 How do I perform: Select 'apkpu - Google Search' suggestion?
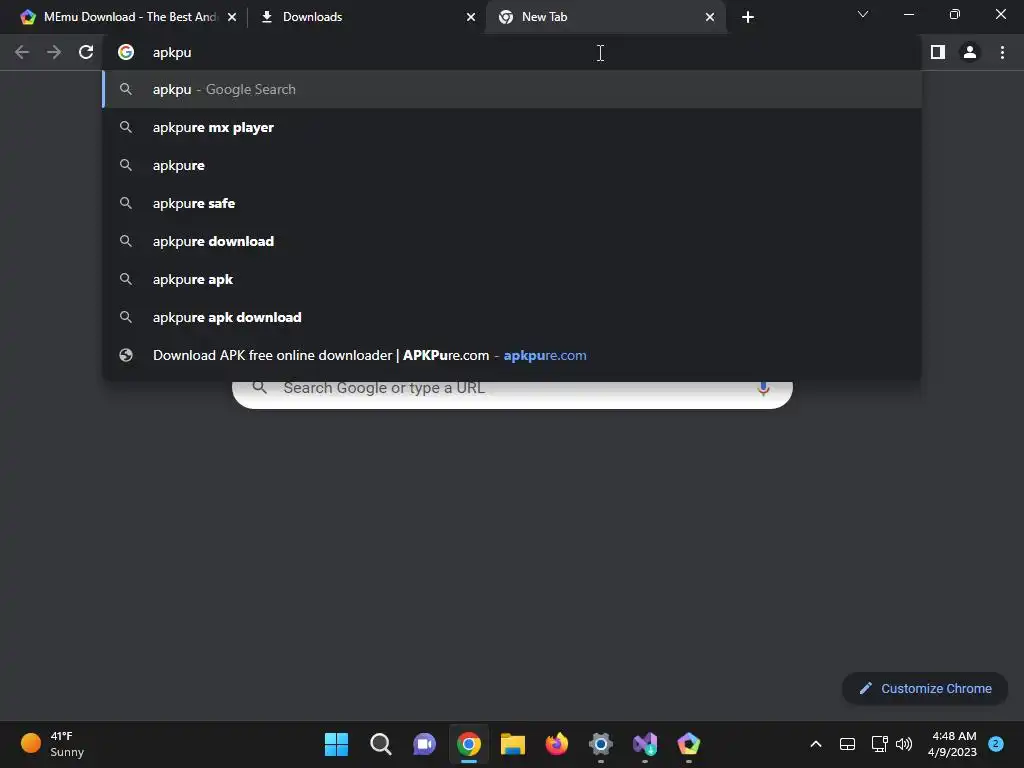512,89
